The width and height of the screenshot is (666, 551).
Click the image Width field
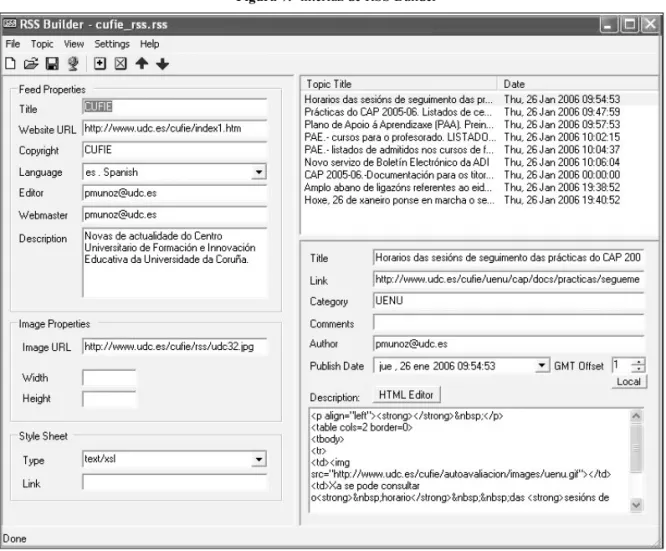109,377
